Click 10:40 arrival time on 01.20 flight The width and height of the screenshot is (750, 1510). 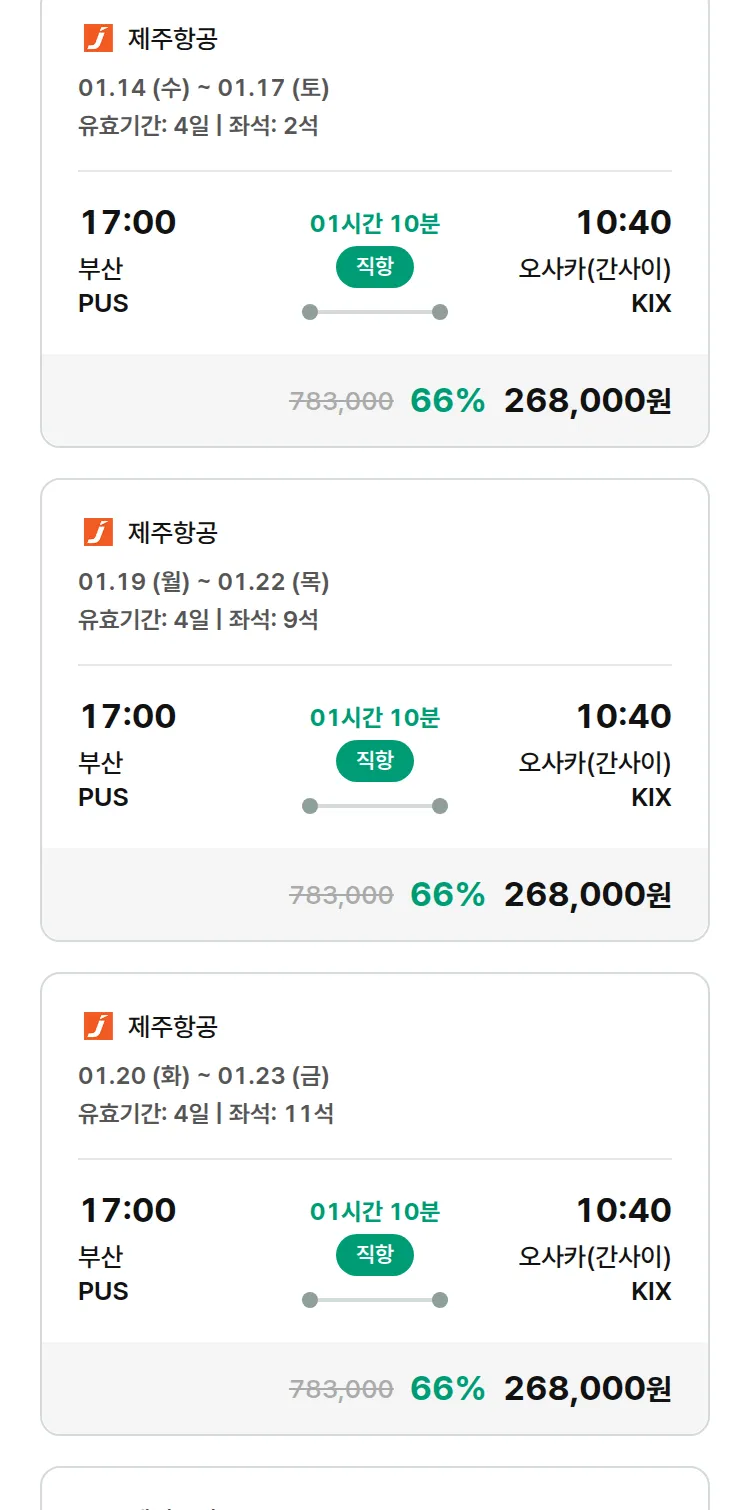point(623,1211)
